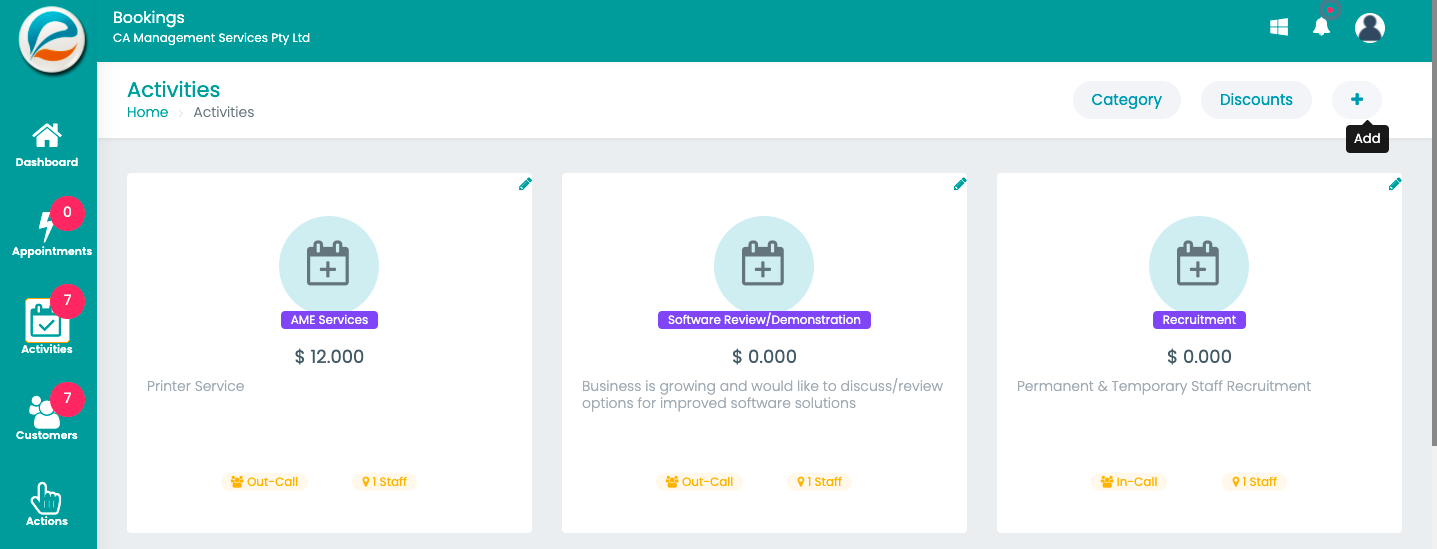
Task: Click the plus Add activity button
Action: point(1357,100)
